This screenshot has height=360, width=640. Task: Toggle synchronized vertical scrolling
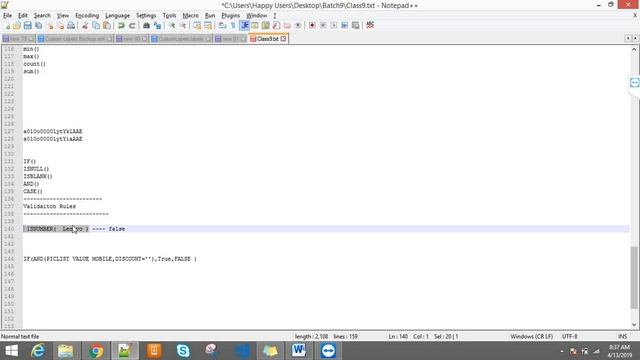tap(197, 25)
